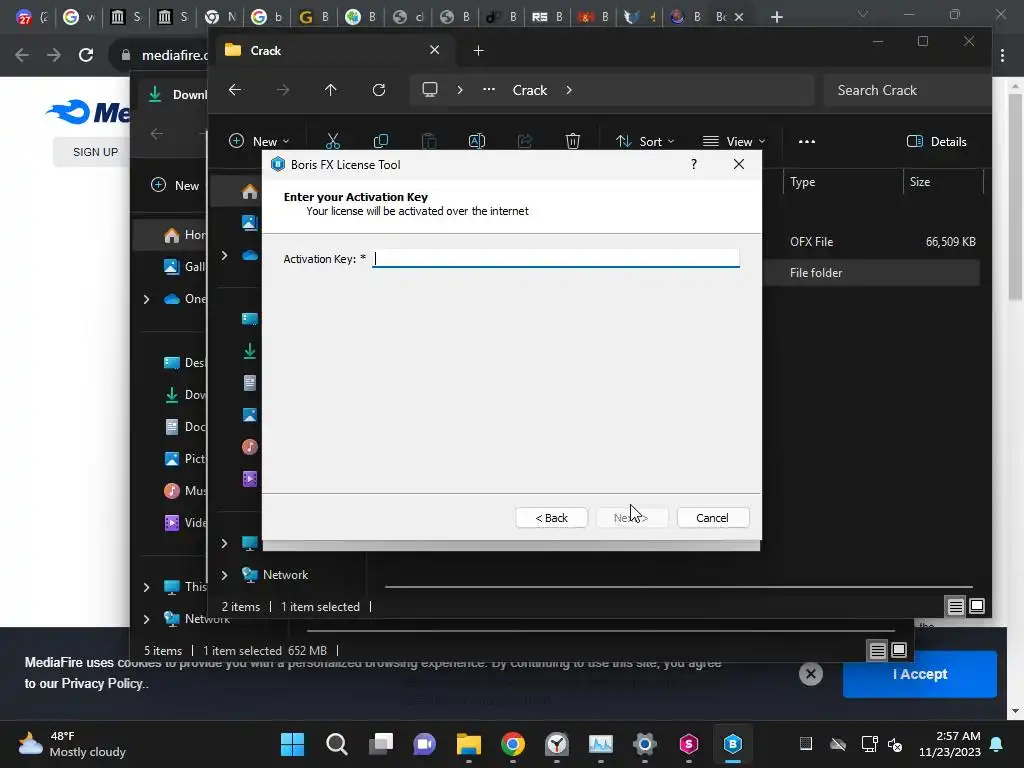Viewport: 1024px width, 768px height.
Task: Open the Windows Start menu
Action: 293,744
